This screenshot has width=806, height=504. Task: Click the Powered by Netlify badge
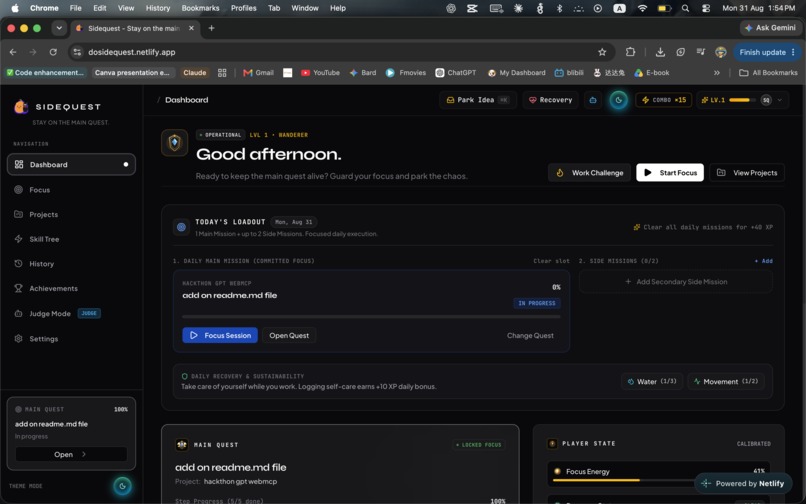tap(743, 483)
